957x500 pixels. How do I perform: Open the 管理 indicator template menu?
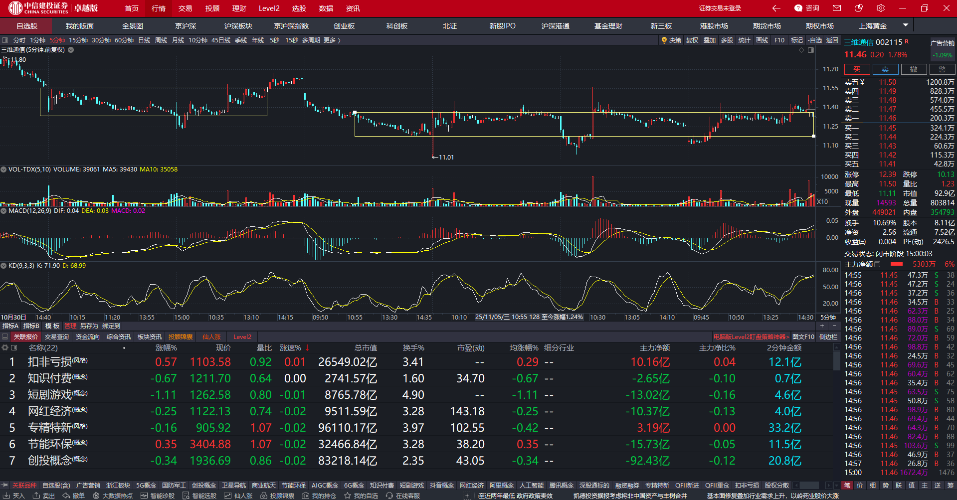(x=70, y=325)
